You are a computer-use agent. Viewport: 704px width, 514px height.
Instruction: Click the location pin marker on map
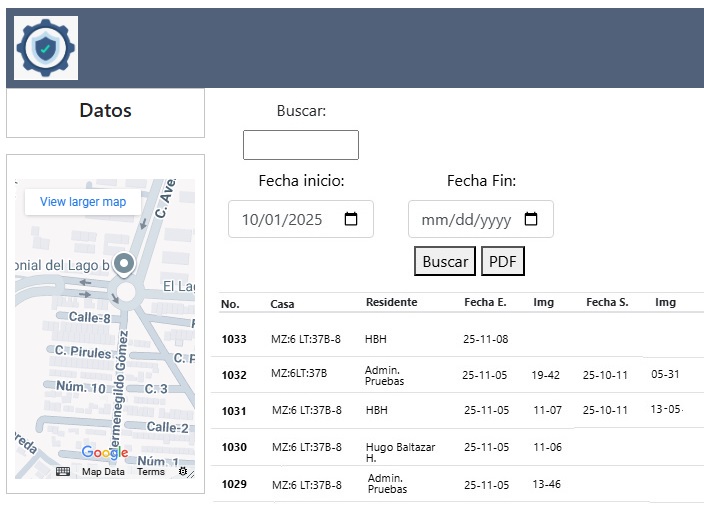[124, 264]
